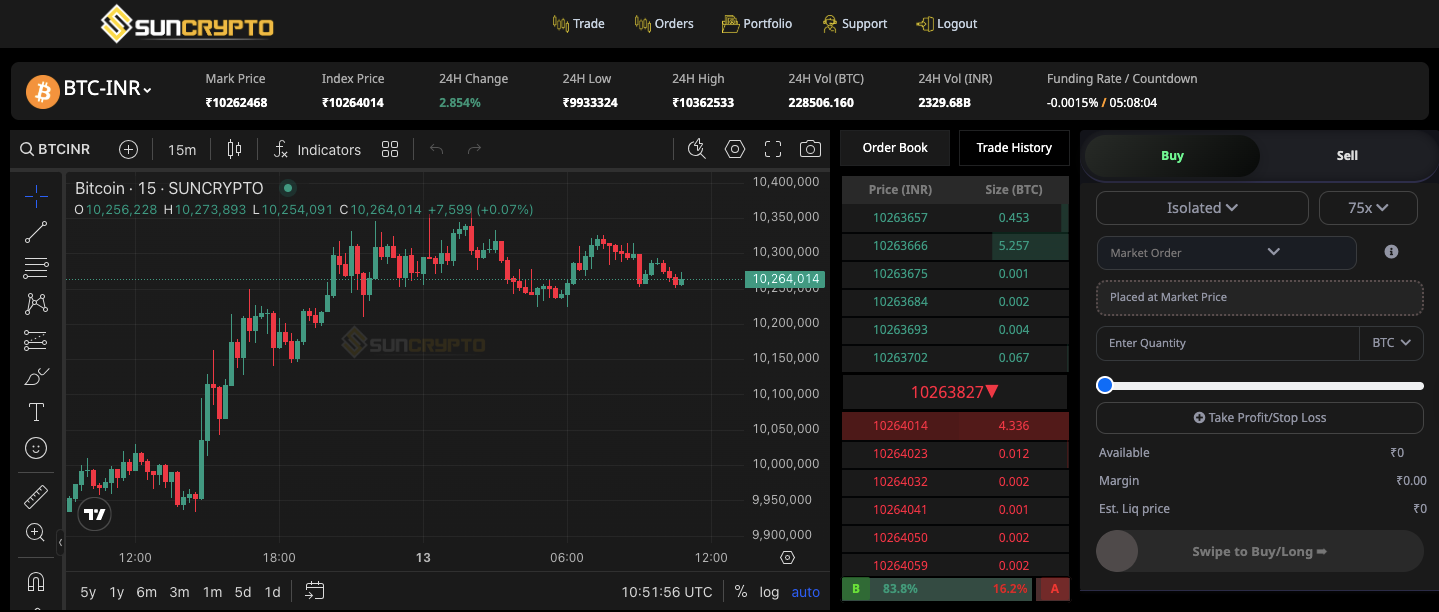Expand the BTC-INR pair selector
This screenshot has width=1439, height=612.
[107, 89]
